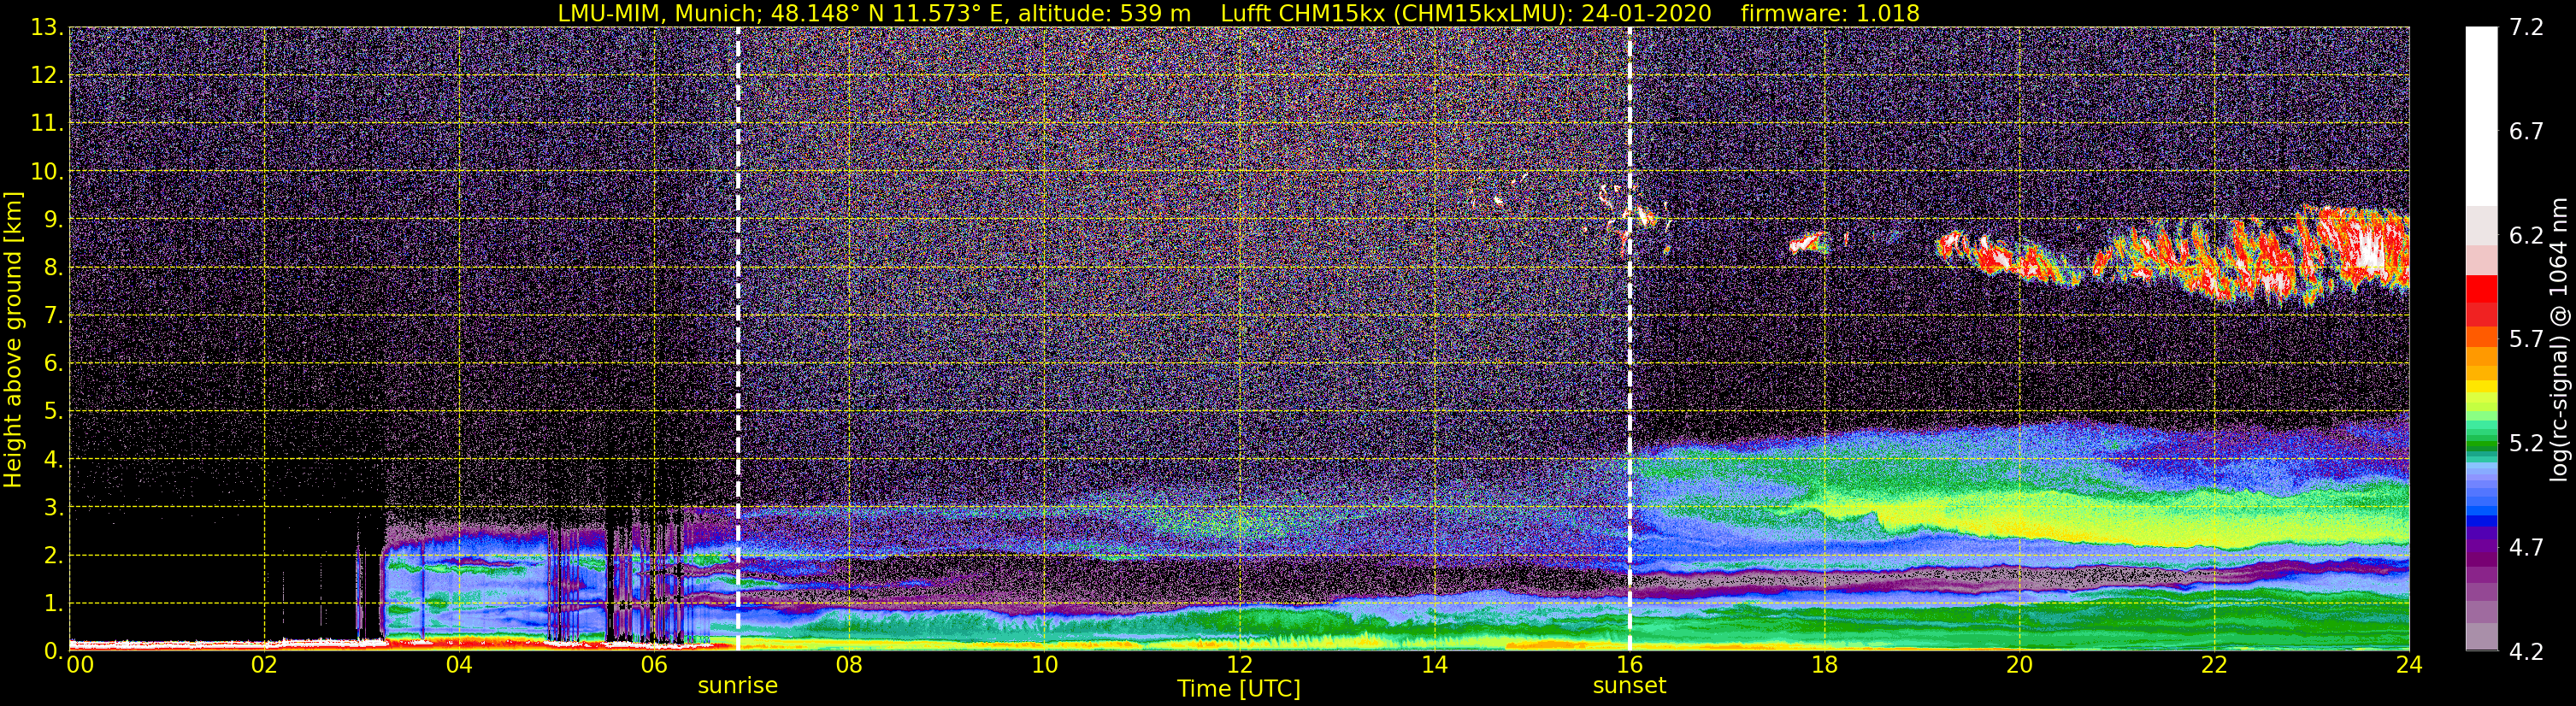This screenshot has height=706, width=2576.
Task: Click height axis tick label '12.'
Action: point(47,76)
